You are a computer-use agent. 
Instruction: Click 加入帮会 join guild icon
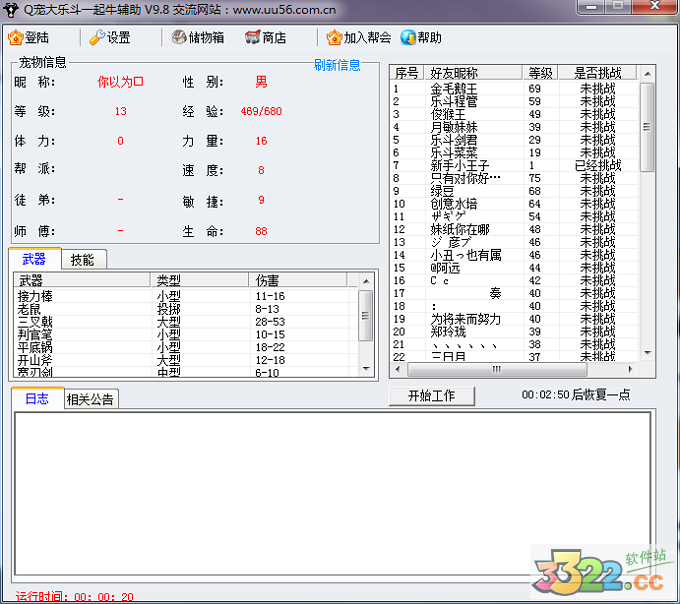(335, 38)
